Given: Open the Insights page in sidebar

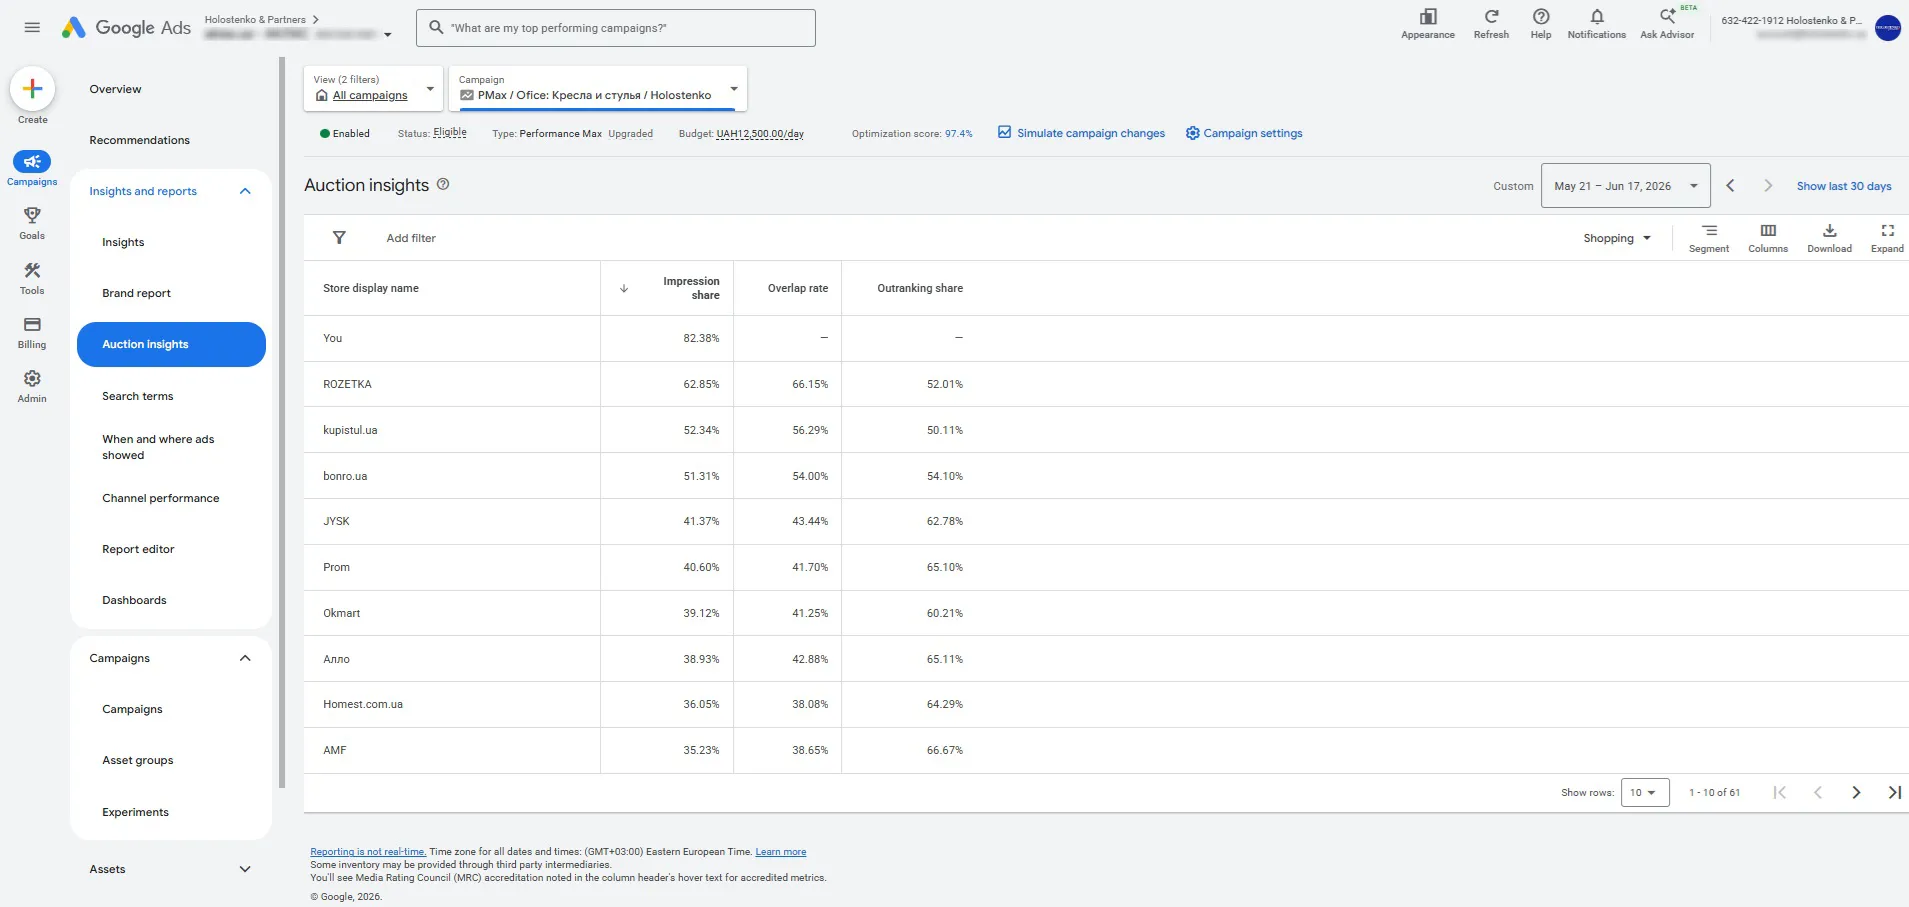Looking at the screenshot, I should (123, 242).
